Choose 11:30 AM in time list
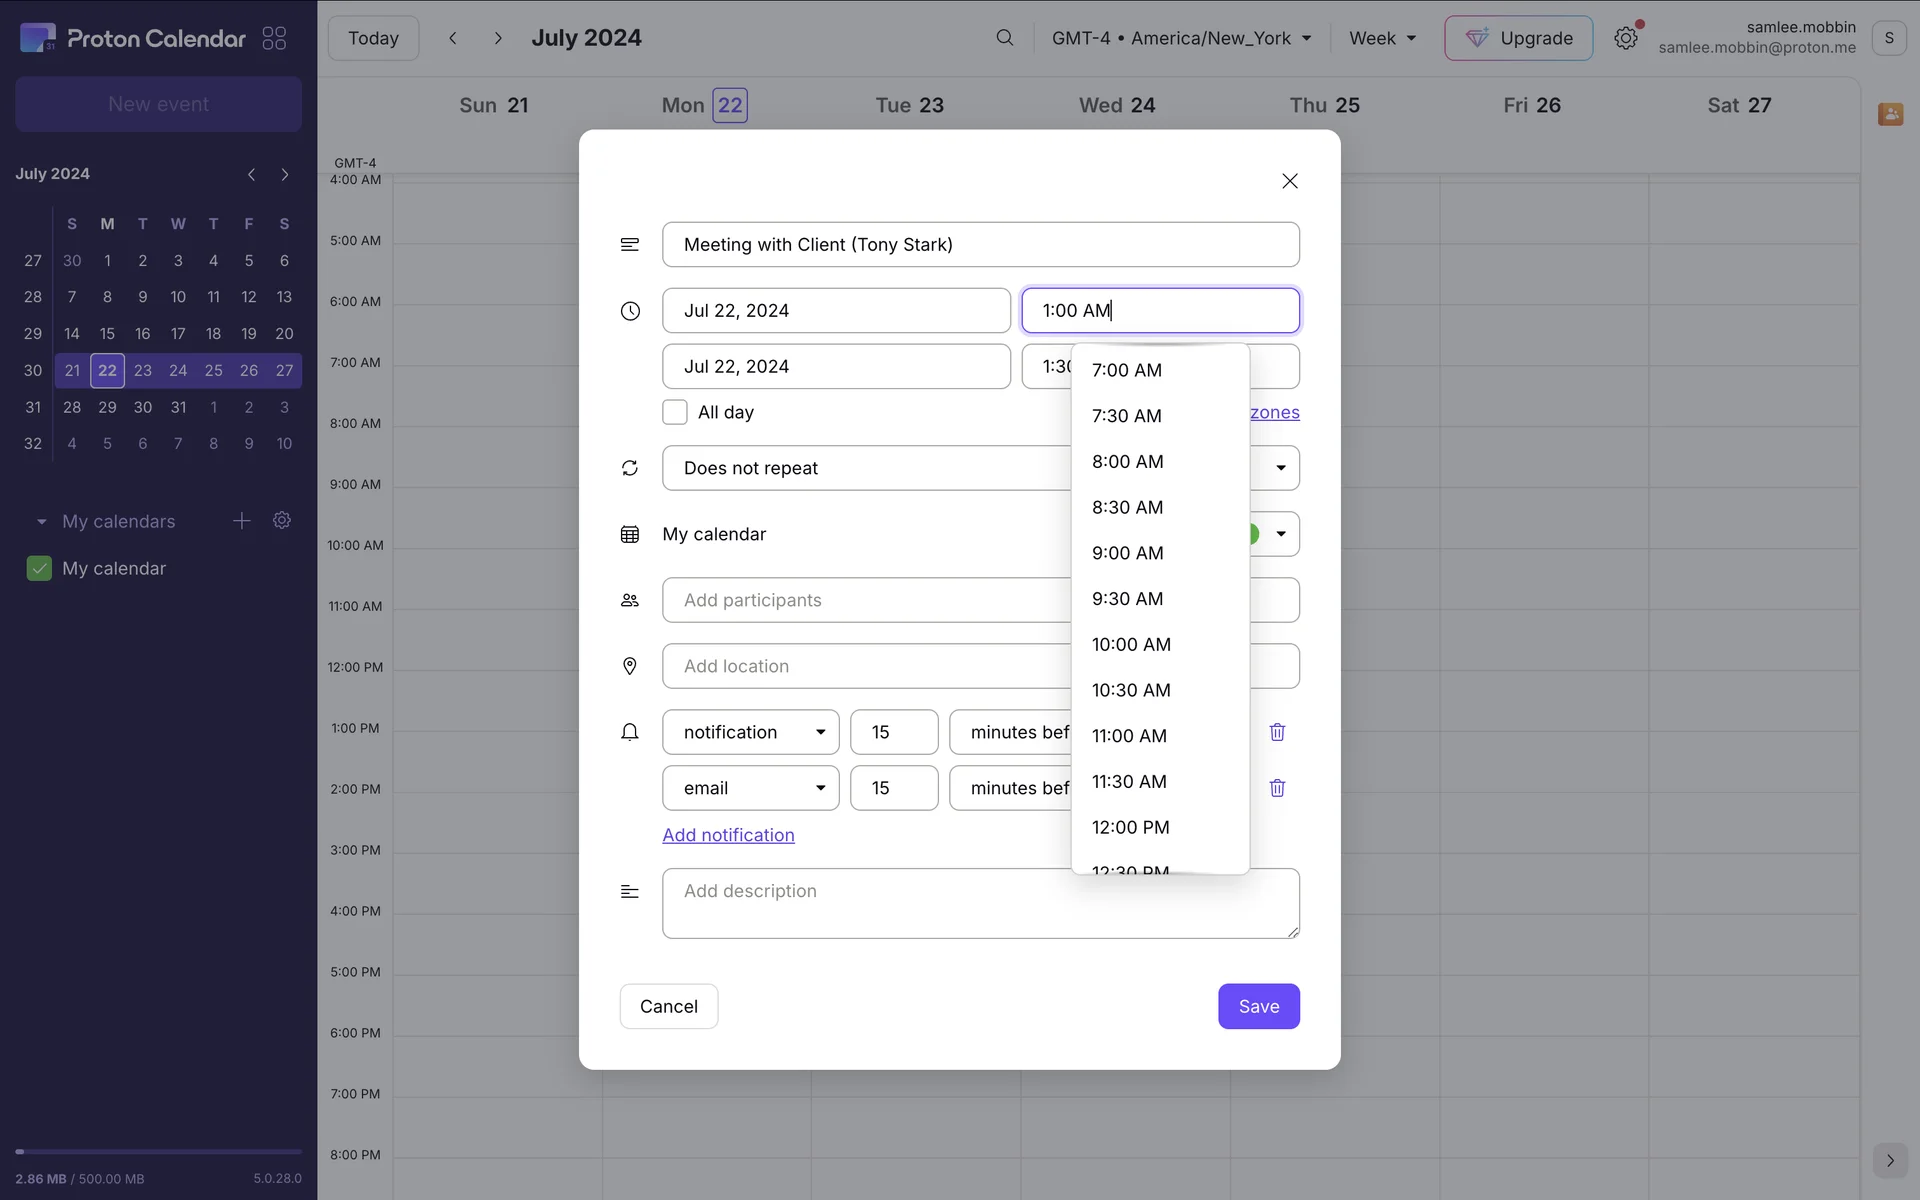Image resolution: width=1920 pixels, height=1200 pixels. (1129, 781)
